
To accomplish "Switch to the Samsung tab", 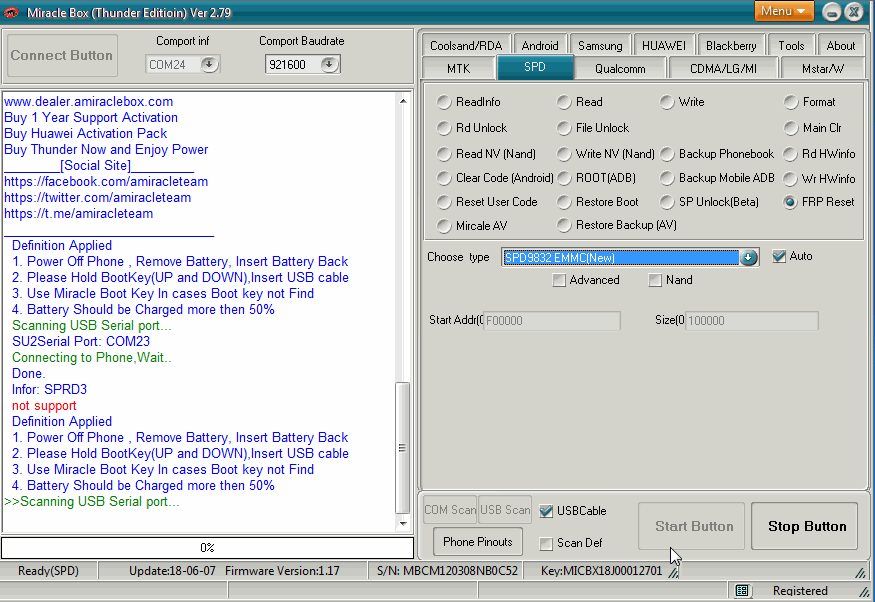I will pyautogui.click(x=600, y=46).
